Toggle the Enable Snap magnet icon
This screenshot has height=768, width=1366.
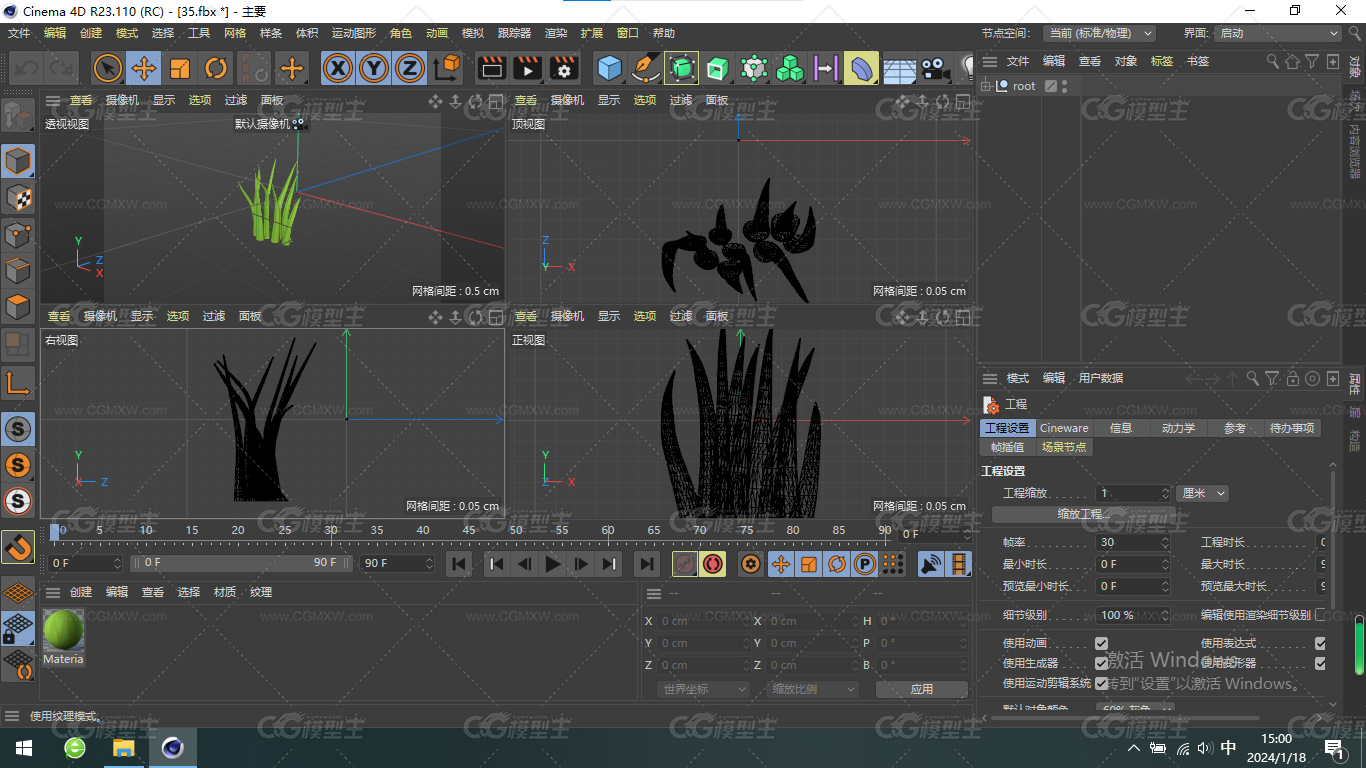tap(18, 547)
